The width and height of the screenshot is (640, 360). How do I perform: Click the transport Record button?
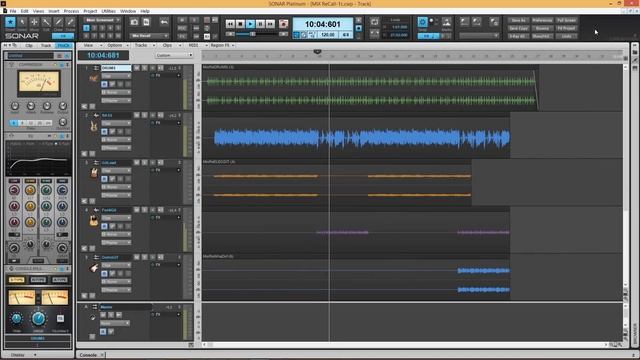pos(283,24)
